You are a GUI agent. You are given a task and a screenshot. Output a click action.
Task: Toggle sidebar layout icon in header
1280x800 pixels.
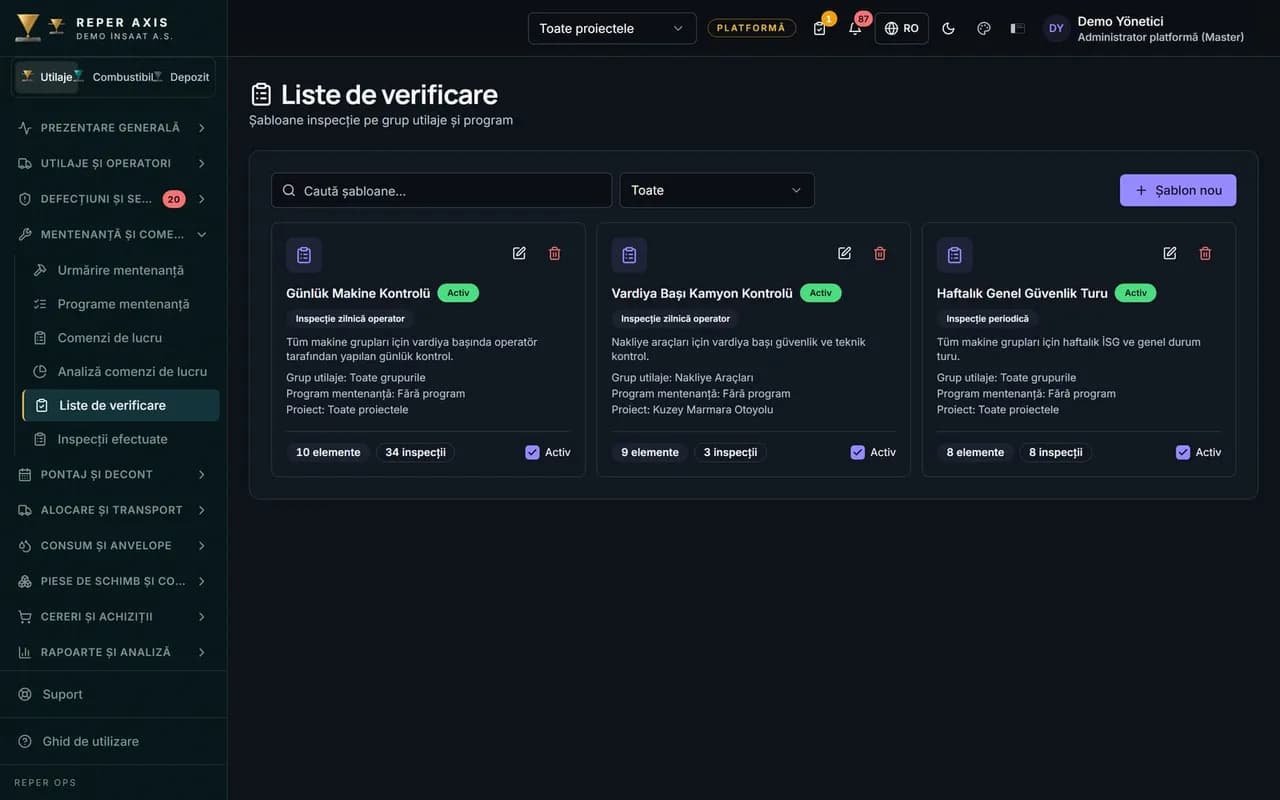[x=1018, y=28]
